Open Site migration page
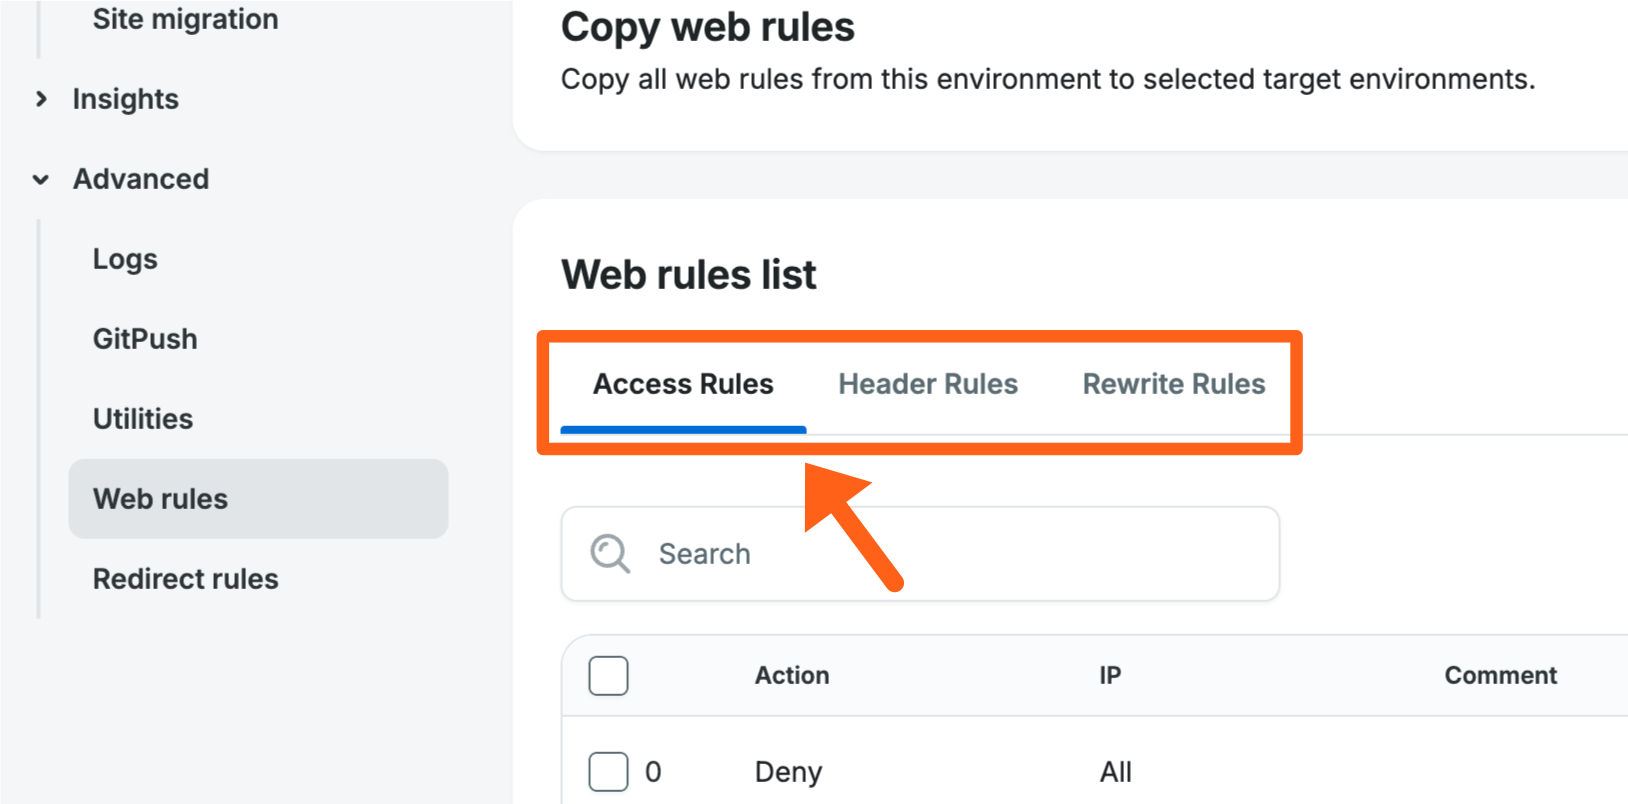This screenshot has width=1628, height=804. [x=186, y=19]
